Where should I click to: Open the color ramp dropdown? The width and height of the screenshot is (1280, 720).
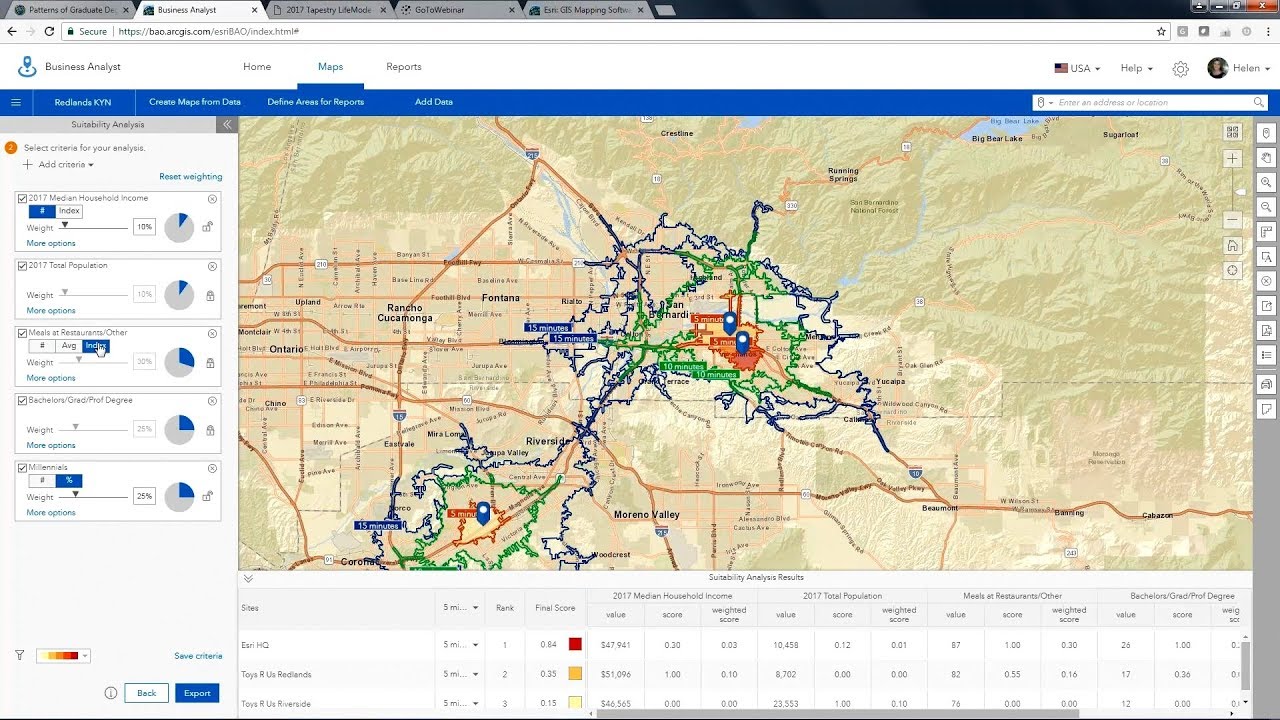tap(63, 656)
